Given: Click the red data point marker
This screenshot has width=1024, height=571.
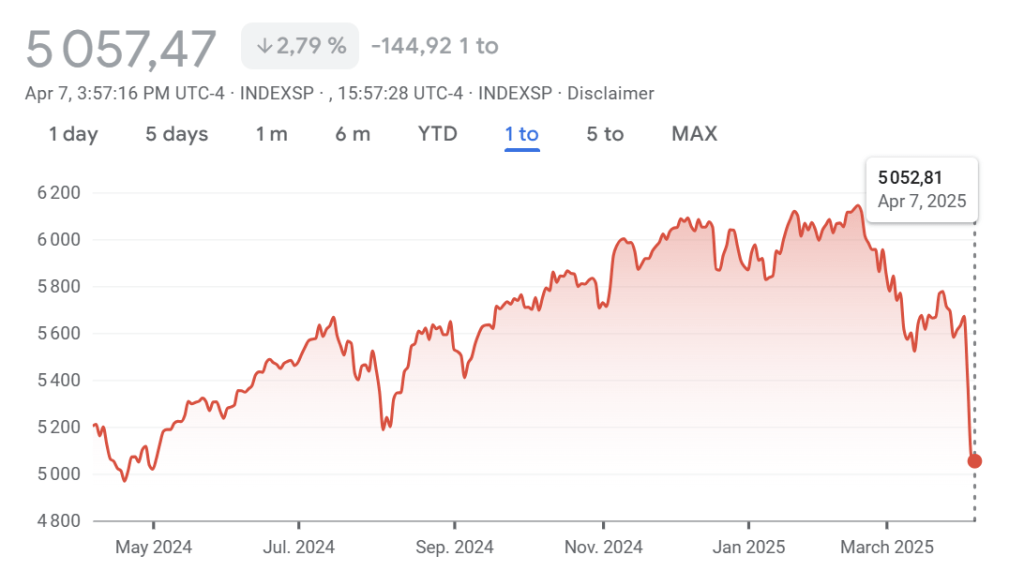Looking at the screenshot, I should (x=974, y=461).
